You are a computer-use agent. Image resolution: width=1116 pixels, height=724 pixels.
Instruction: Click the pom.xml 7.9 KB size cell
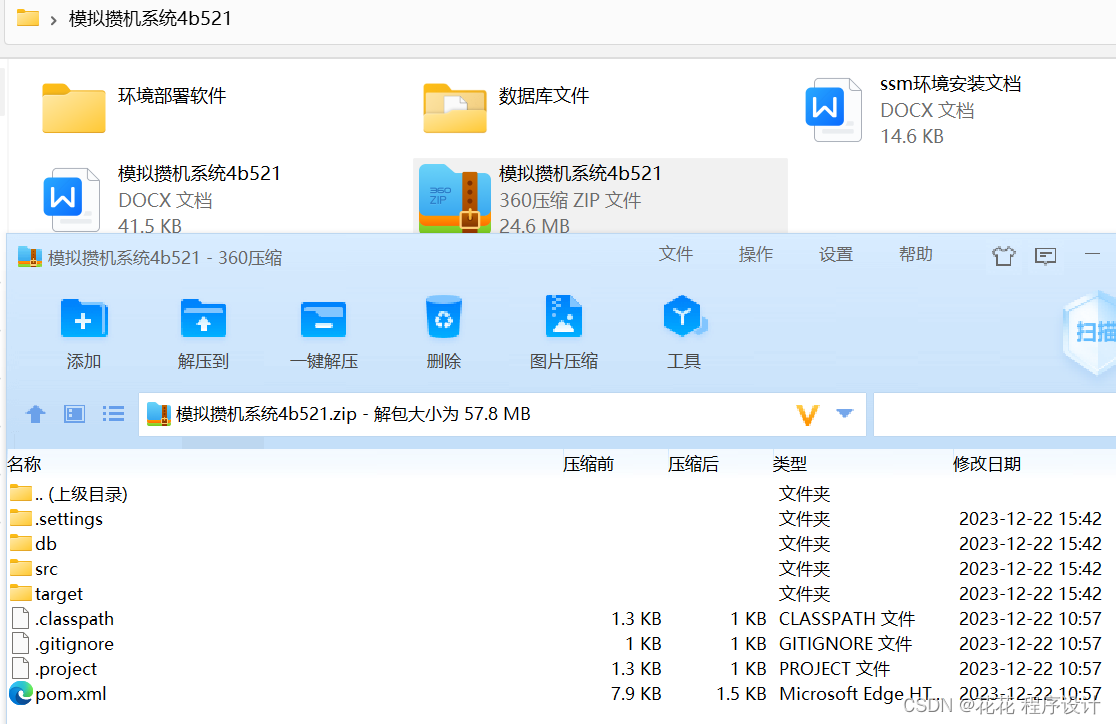636,693
